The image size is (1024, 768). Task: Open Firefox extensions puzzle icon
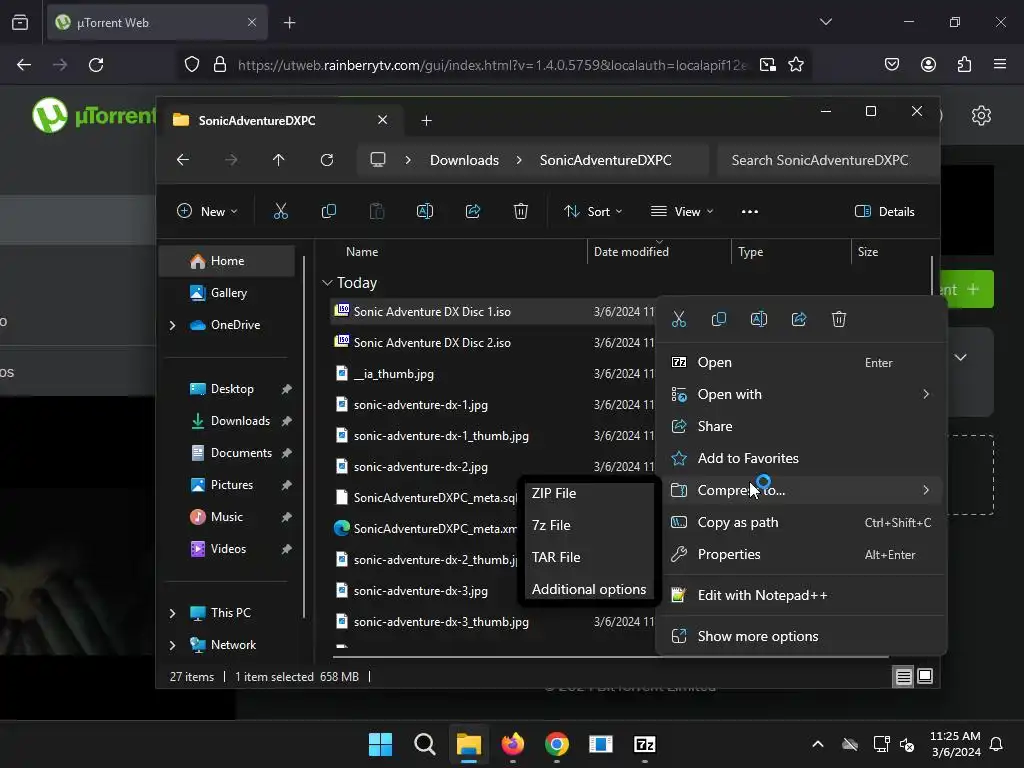coord(964,64)
